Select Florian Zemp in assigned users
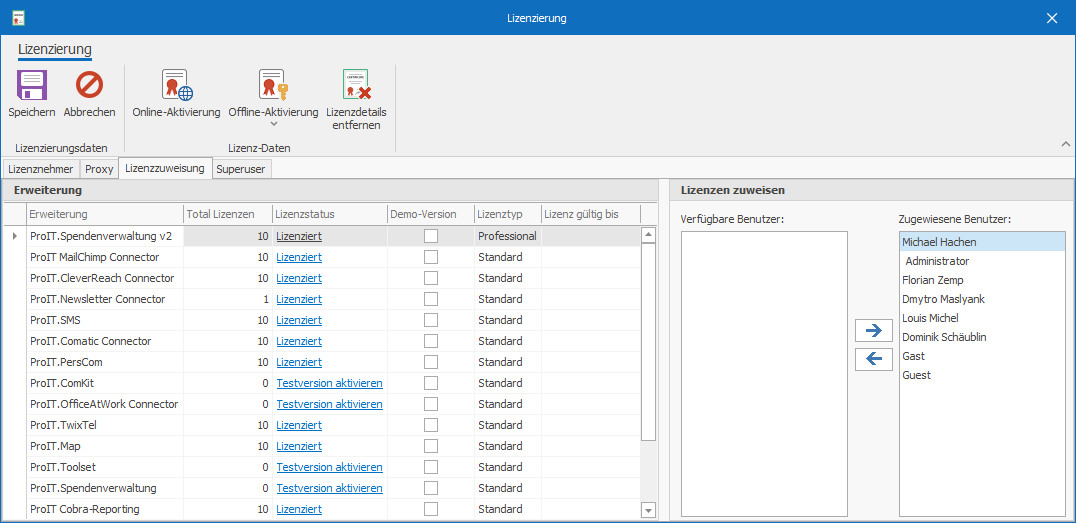Image resolution: width=1076 pixels, height=523 pixels. 931,280
